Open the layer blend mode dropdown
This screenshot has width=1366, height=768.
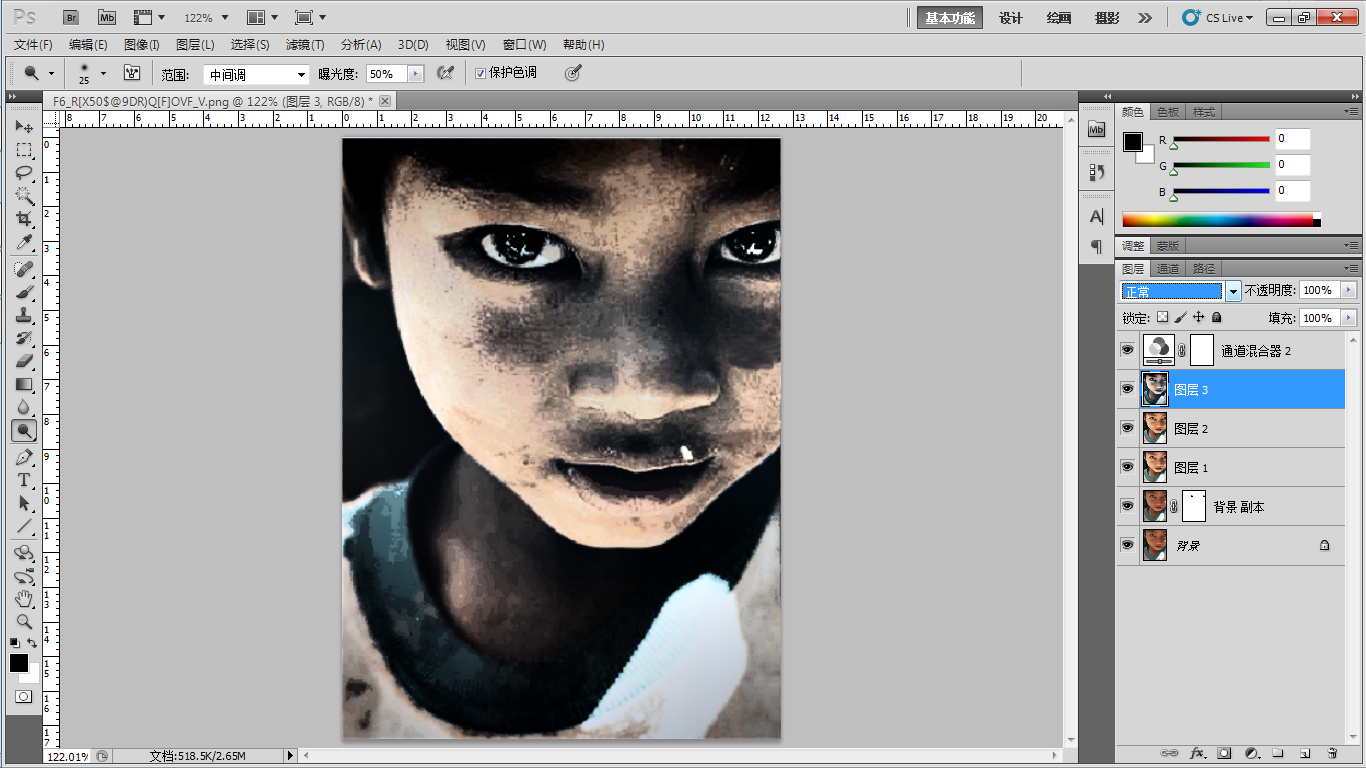1233,291
